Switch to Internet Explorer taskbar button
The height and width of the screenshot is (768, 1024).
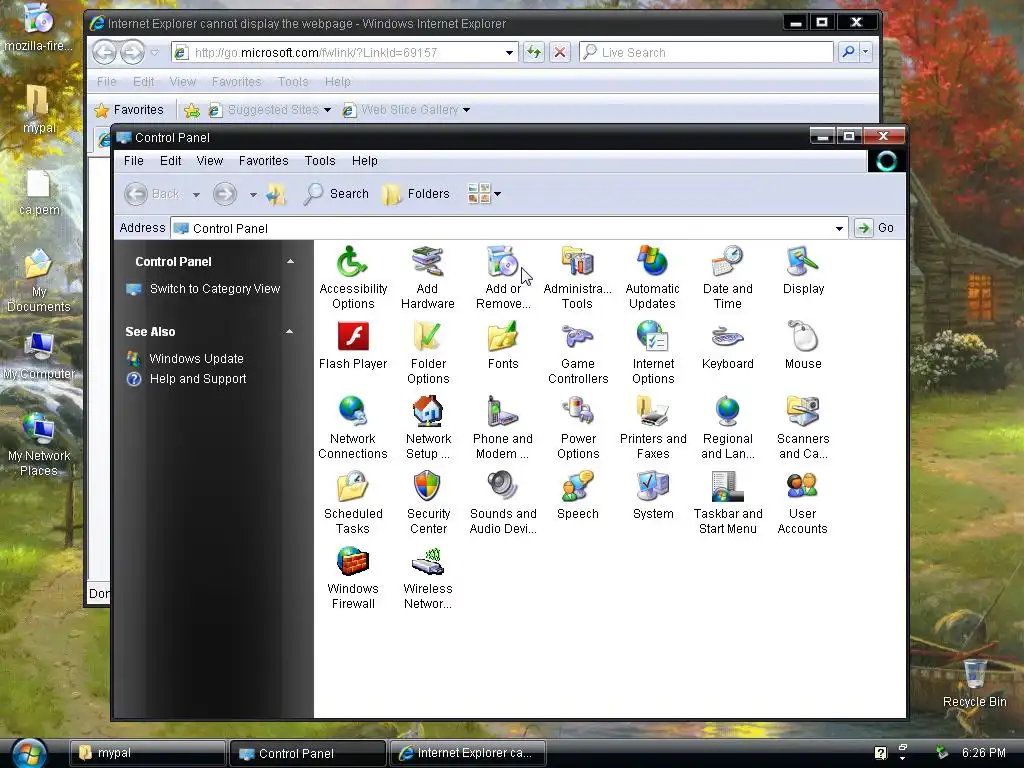point(467,753)
